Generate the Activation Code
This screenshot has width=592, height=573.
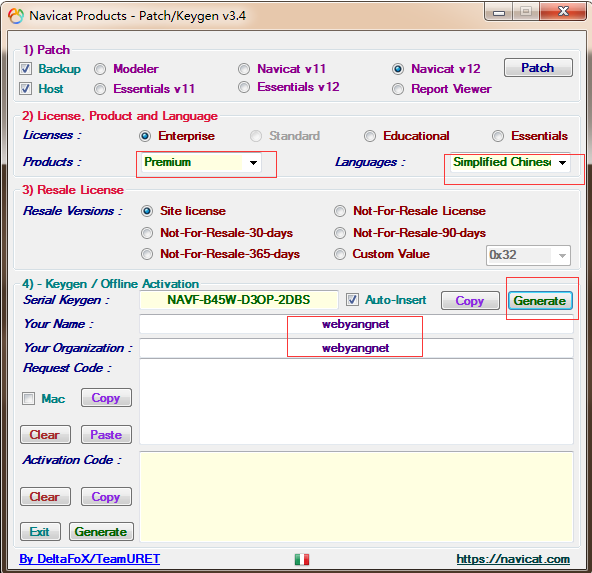(x=101, y=532)
